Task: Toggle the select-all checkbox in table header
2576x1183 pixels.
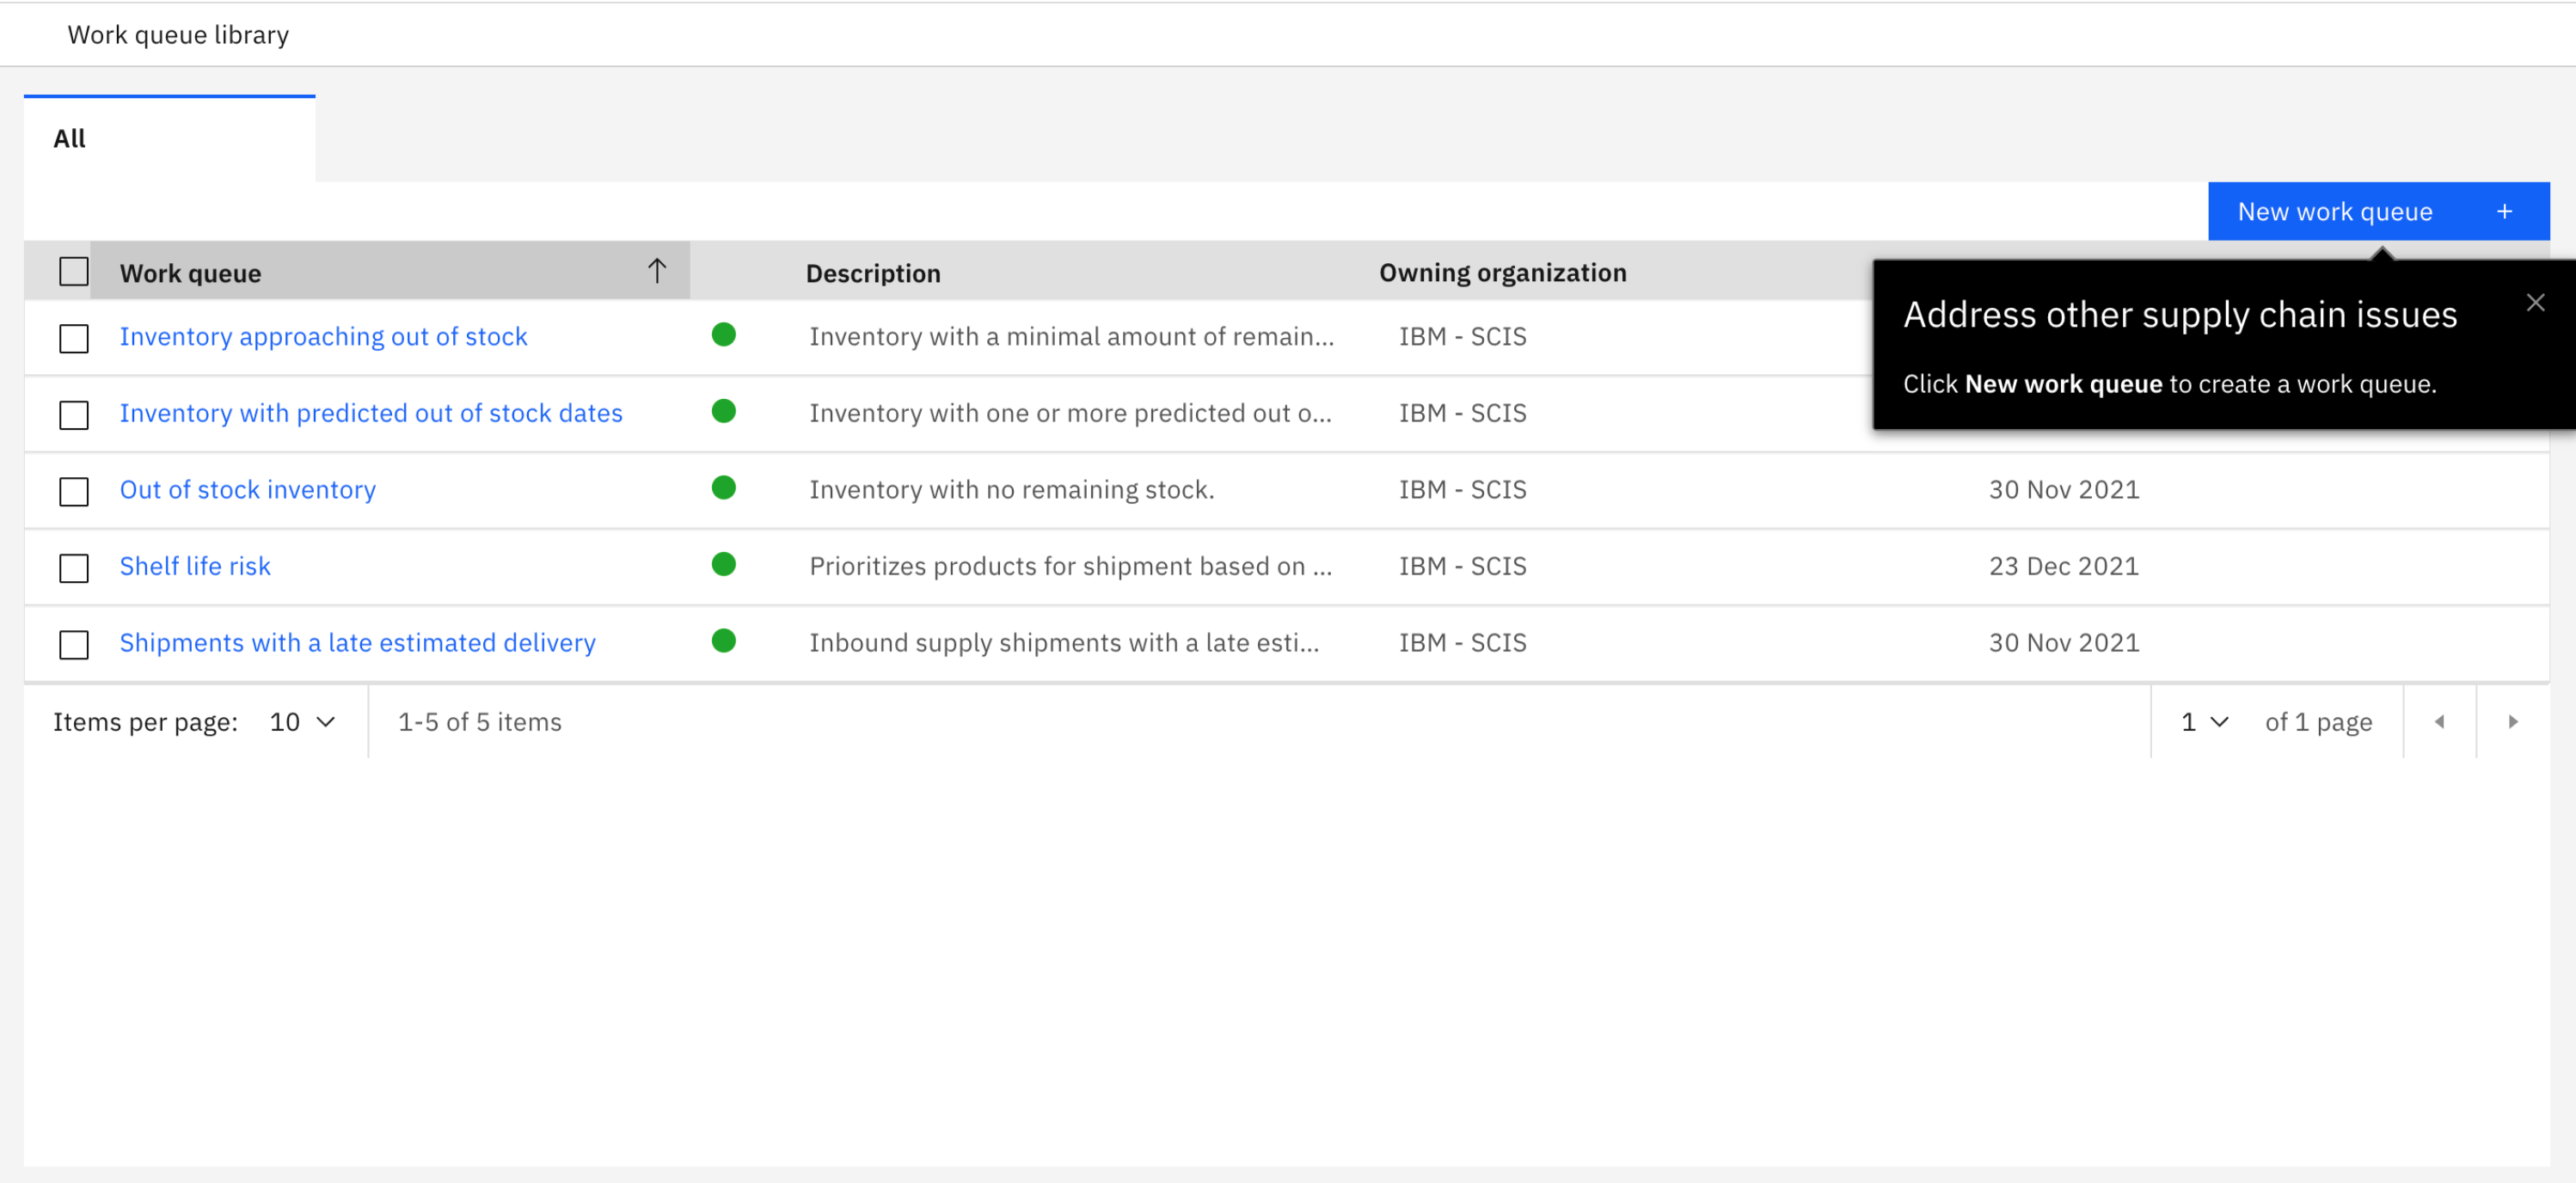Action: 74,272
